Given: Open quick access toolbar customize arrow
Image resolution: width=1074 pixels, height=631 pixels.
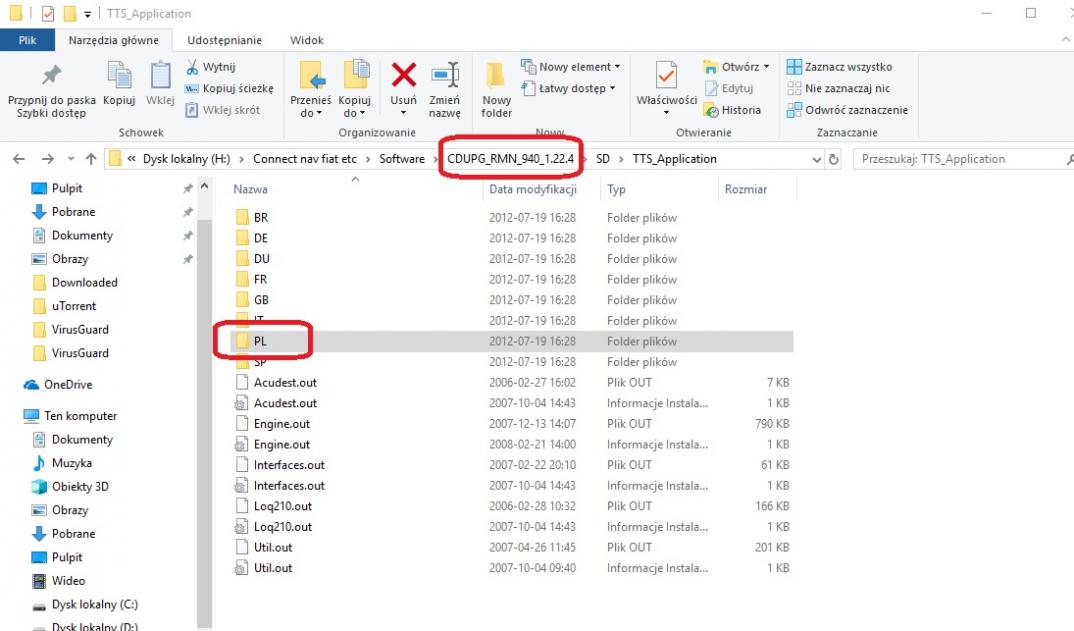Looking at the screenshot, I should [87, 14].
